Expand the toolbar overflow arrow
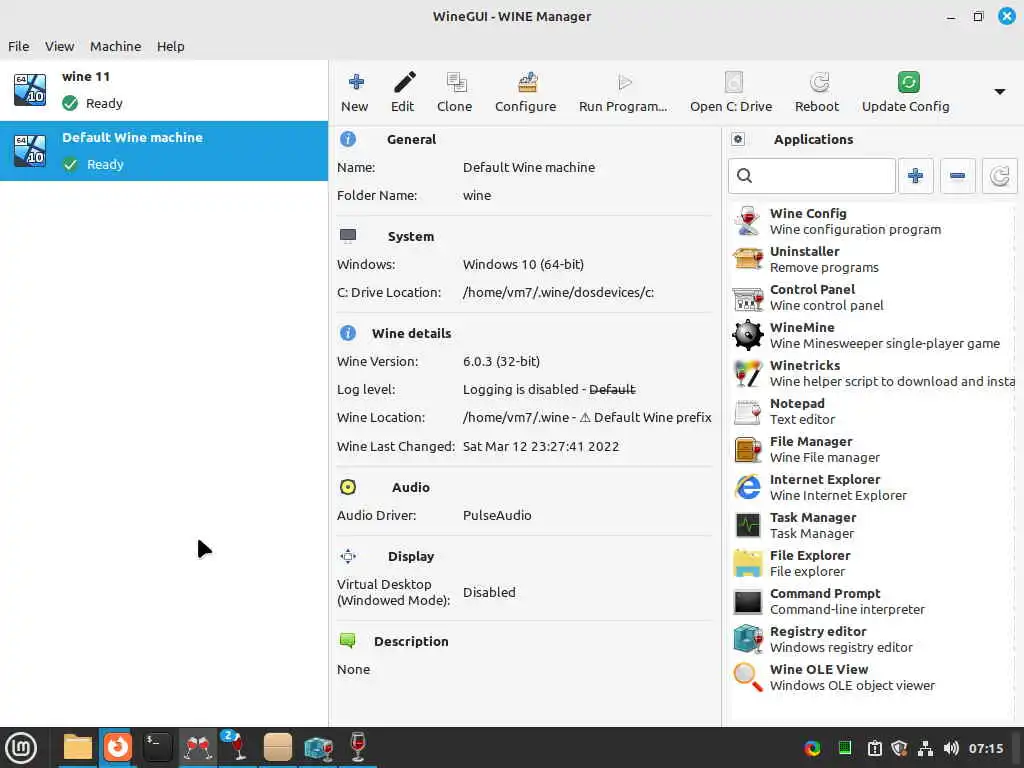This screenshot has height=768, width=1024. [x=999, y=92]
